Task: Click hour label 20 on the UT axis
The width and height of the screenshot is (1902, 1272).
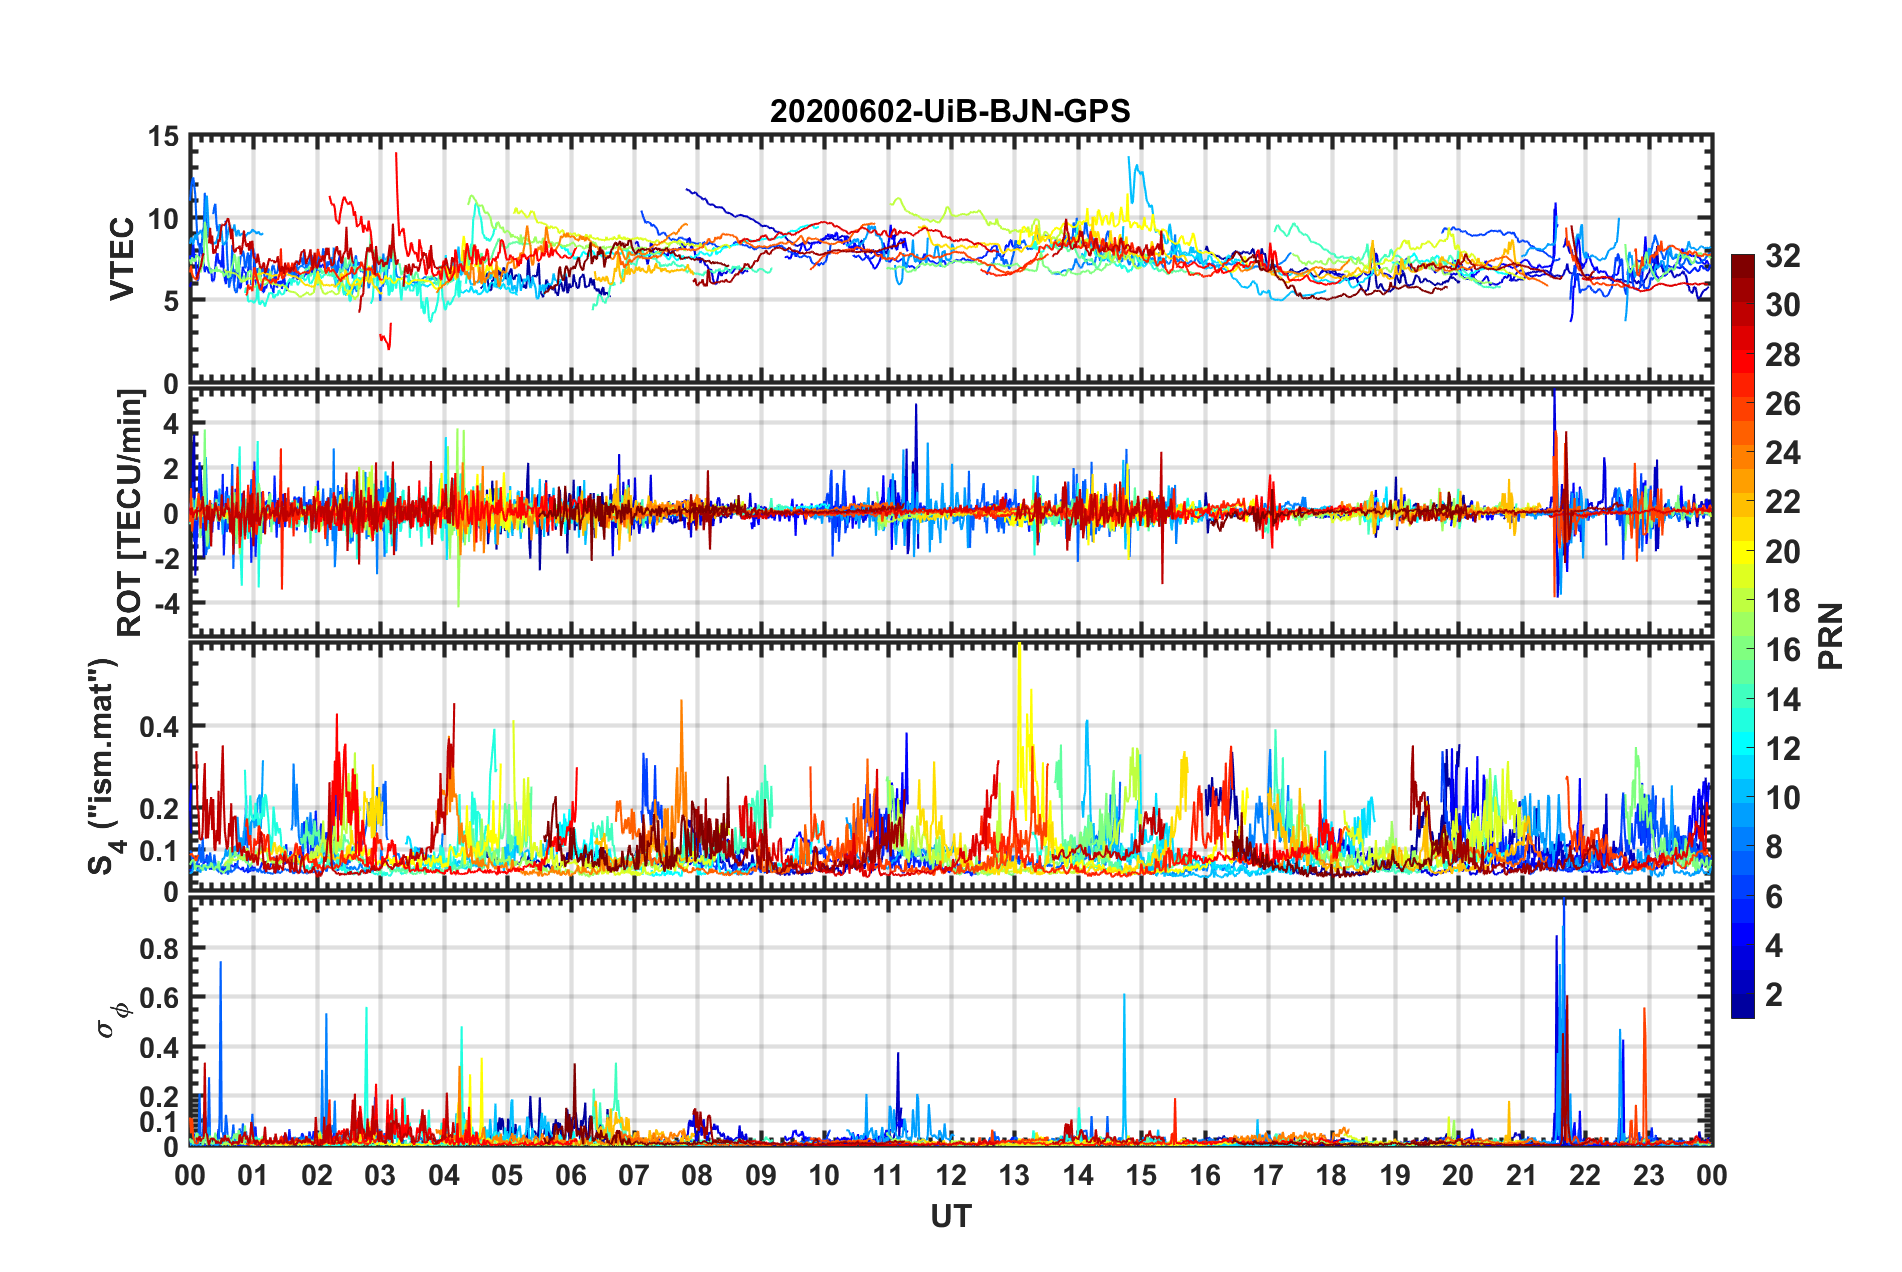Action: (1458, 1176)
